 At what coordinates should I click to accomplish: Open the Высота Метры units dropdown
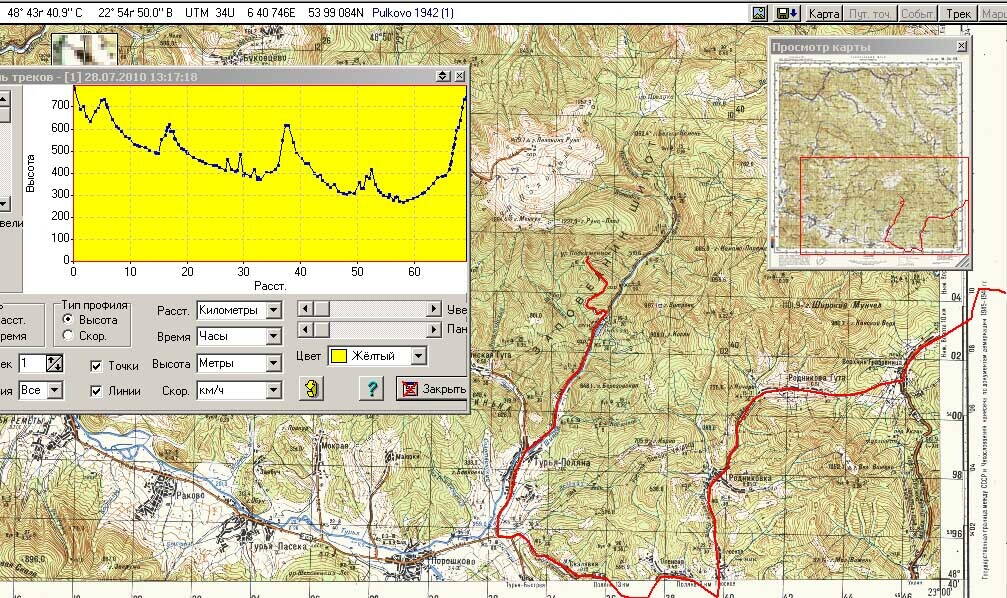pyautogui.click(x=273, y=364)
